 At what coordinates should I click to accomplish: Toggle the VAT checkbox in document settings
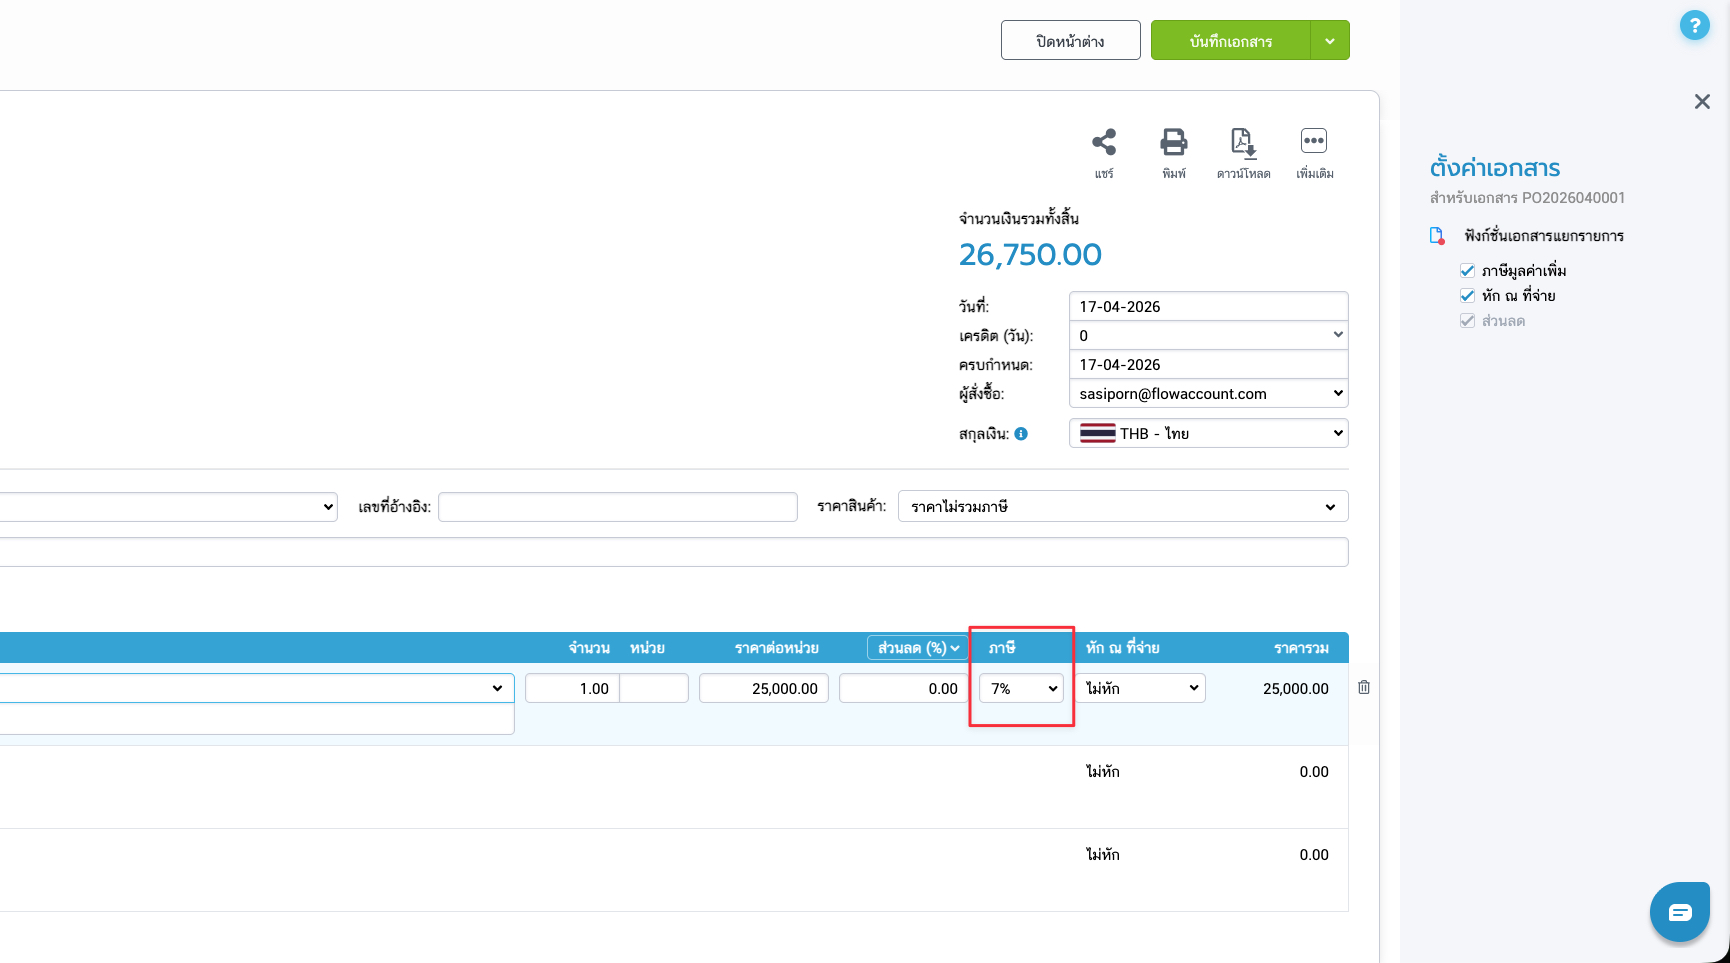[1467, 271]
